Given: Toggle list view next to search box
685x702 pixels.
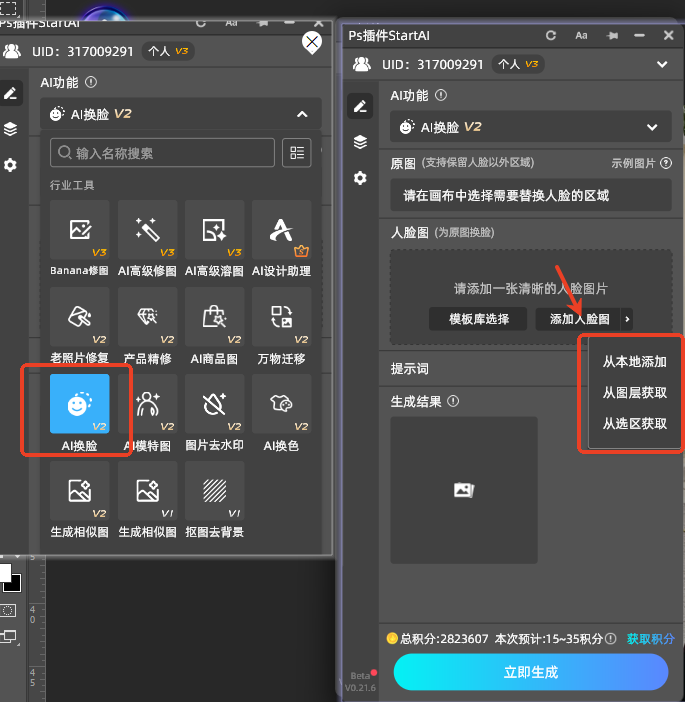Looking at the screenshot, I should (x=297, y=153).
